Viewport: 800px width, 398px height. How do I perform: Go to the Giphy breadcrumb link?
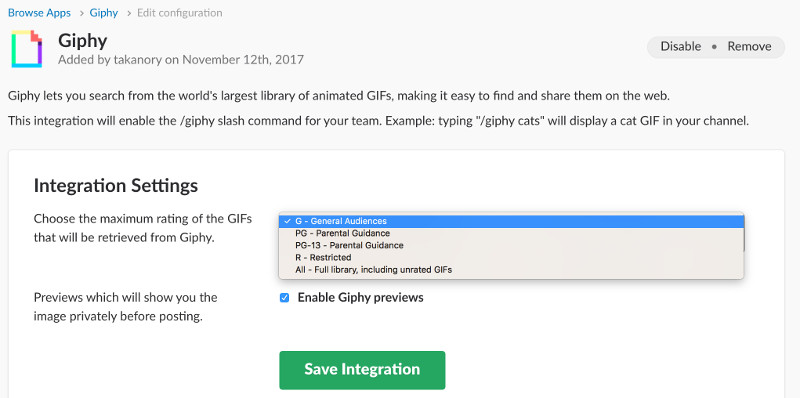click(x=104, y=13)
